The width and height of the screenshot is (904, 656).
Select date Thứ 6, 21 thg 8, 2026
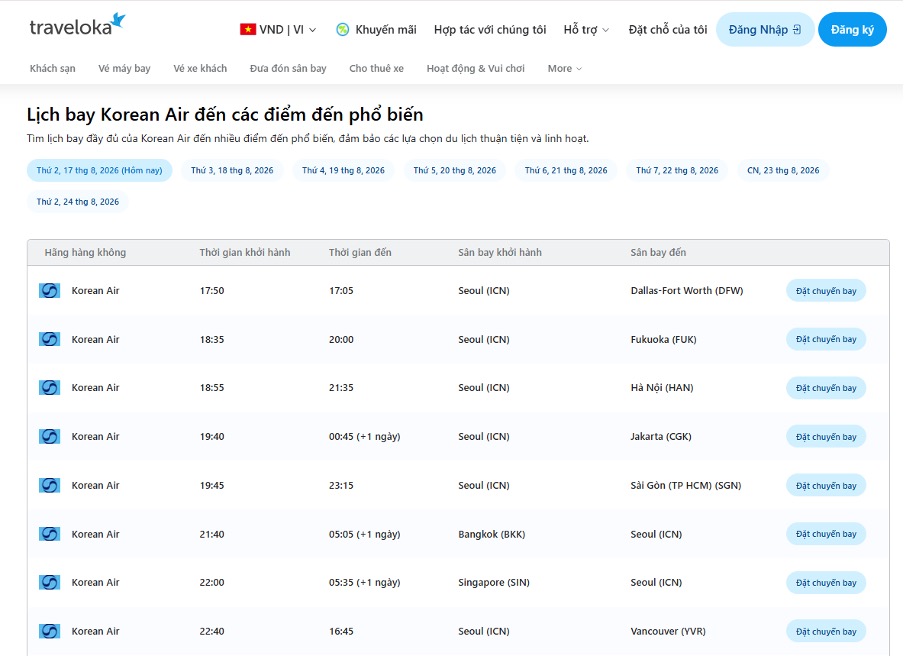566,171
